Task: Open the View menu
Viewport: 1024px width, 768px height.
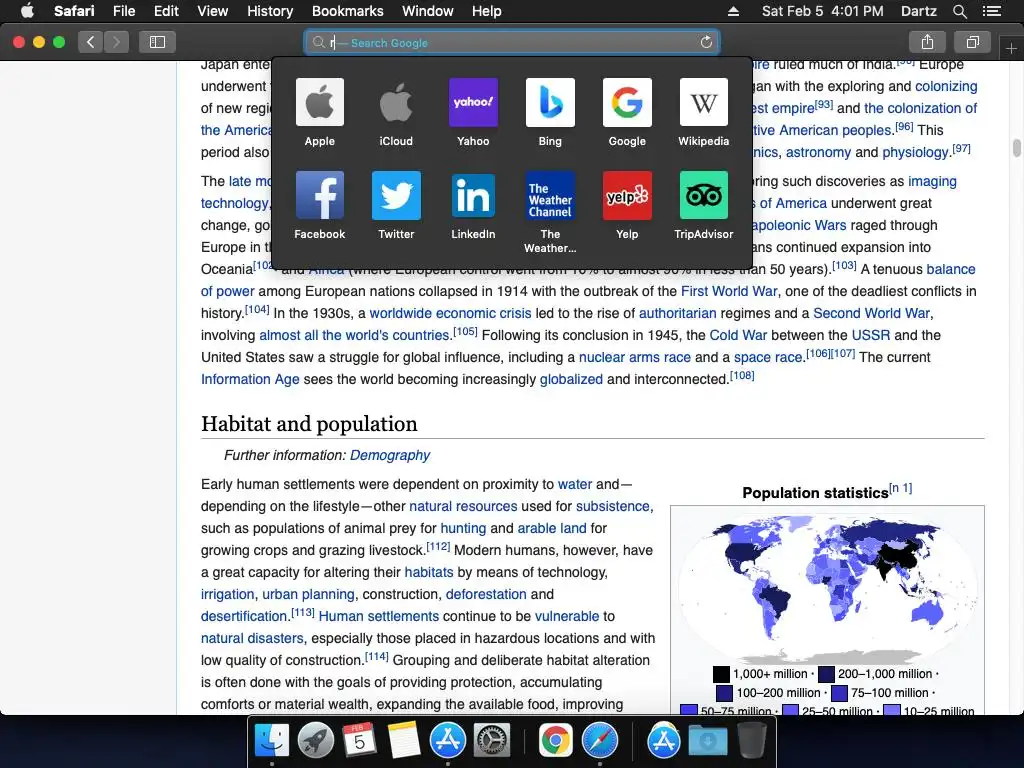Action: coord(212,11)
